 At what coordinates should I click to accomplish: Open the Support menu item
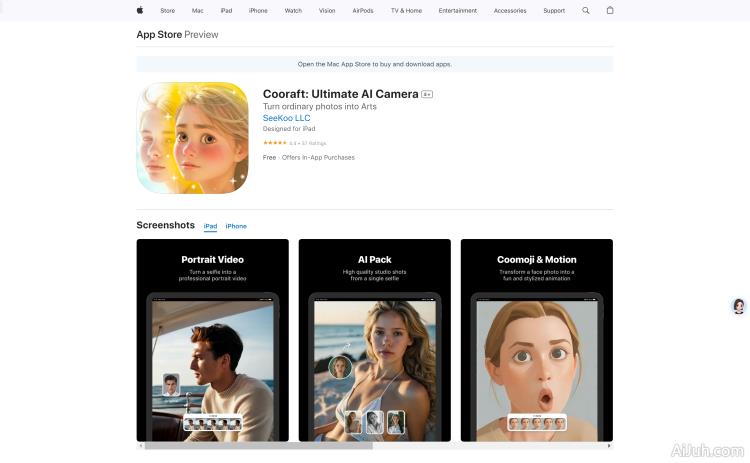pyautogui.click(x=554, y=10)
